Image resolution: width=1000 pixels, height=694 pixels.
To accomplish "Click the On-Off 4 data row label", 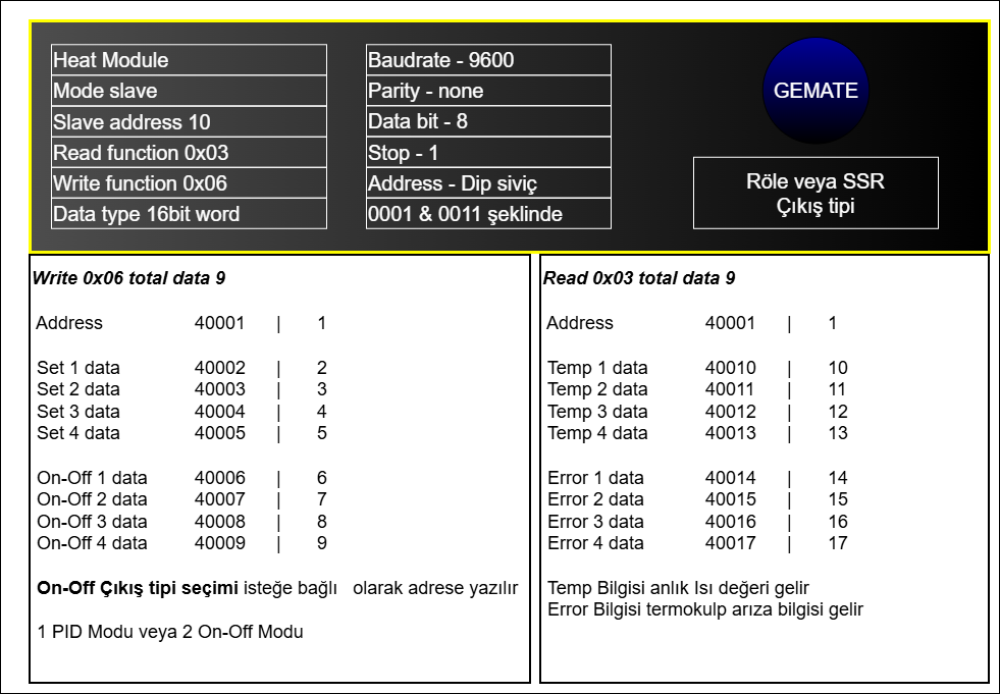I will click(x=91, y=543).
